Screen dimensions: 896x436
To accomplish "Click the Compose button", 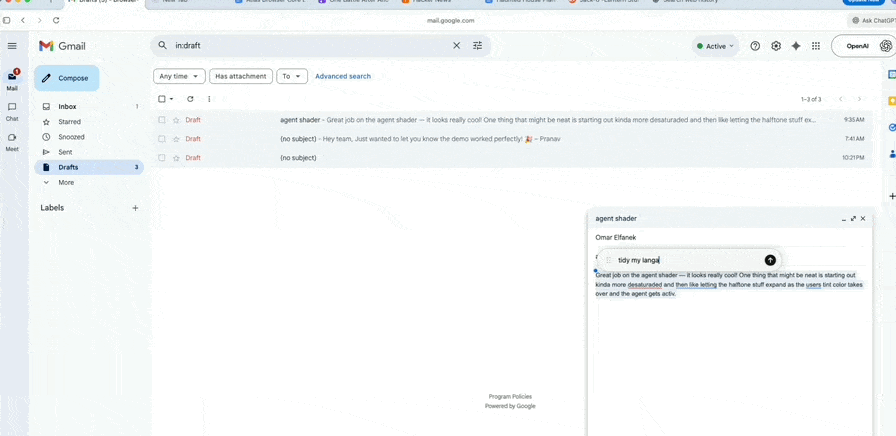I will tap(67, 78).
